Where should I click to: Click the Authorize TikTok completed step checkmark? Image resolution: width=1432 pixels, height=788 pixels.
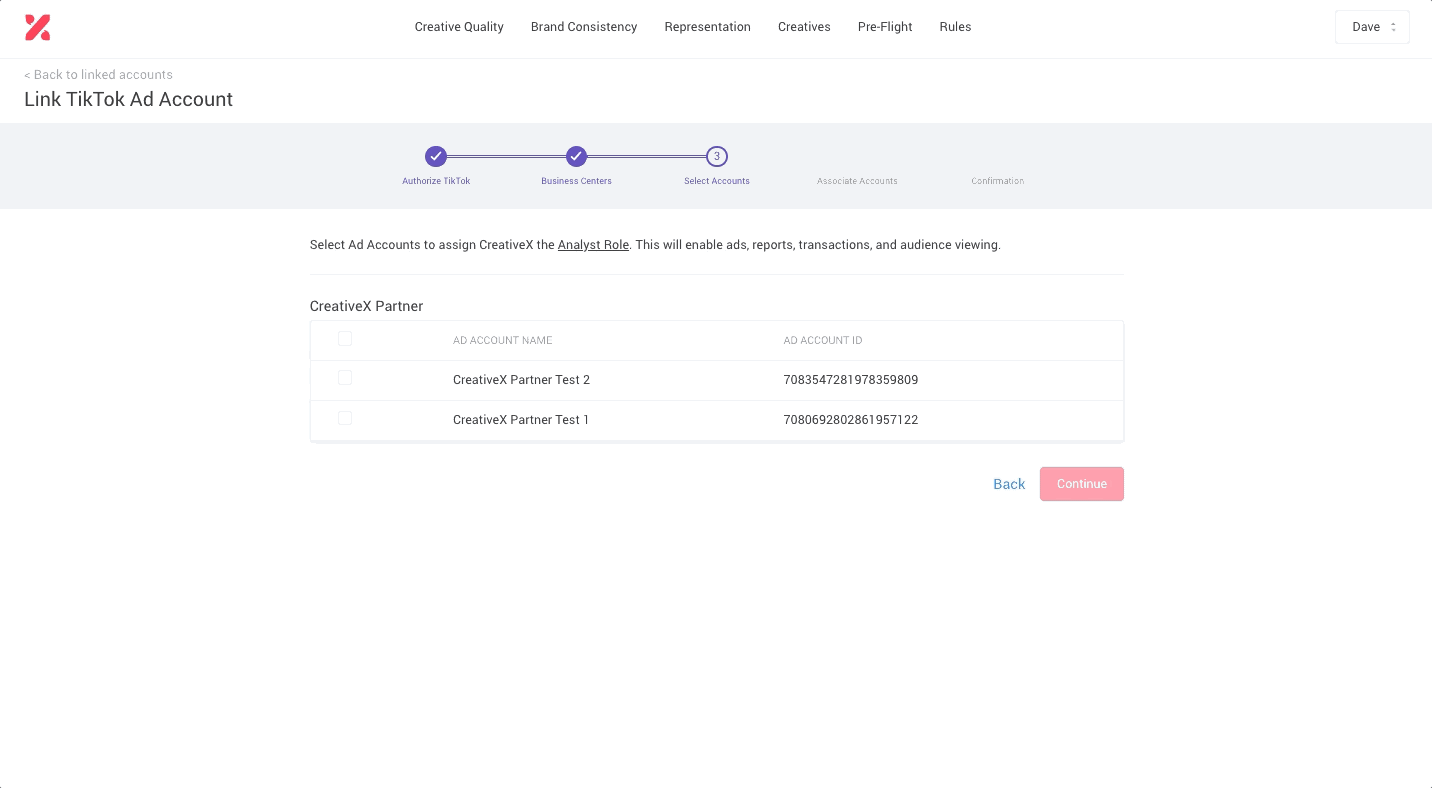(435, 156)
